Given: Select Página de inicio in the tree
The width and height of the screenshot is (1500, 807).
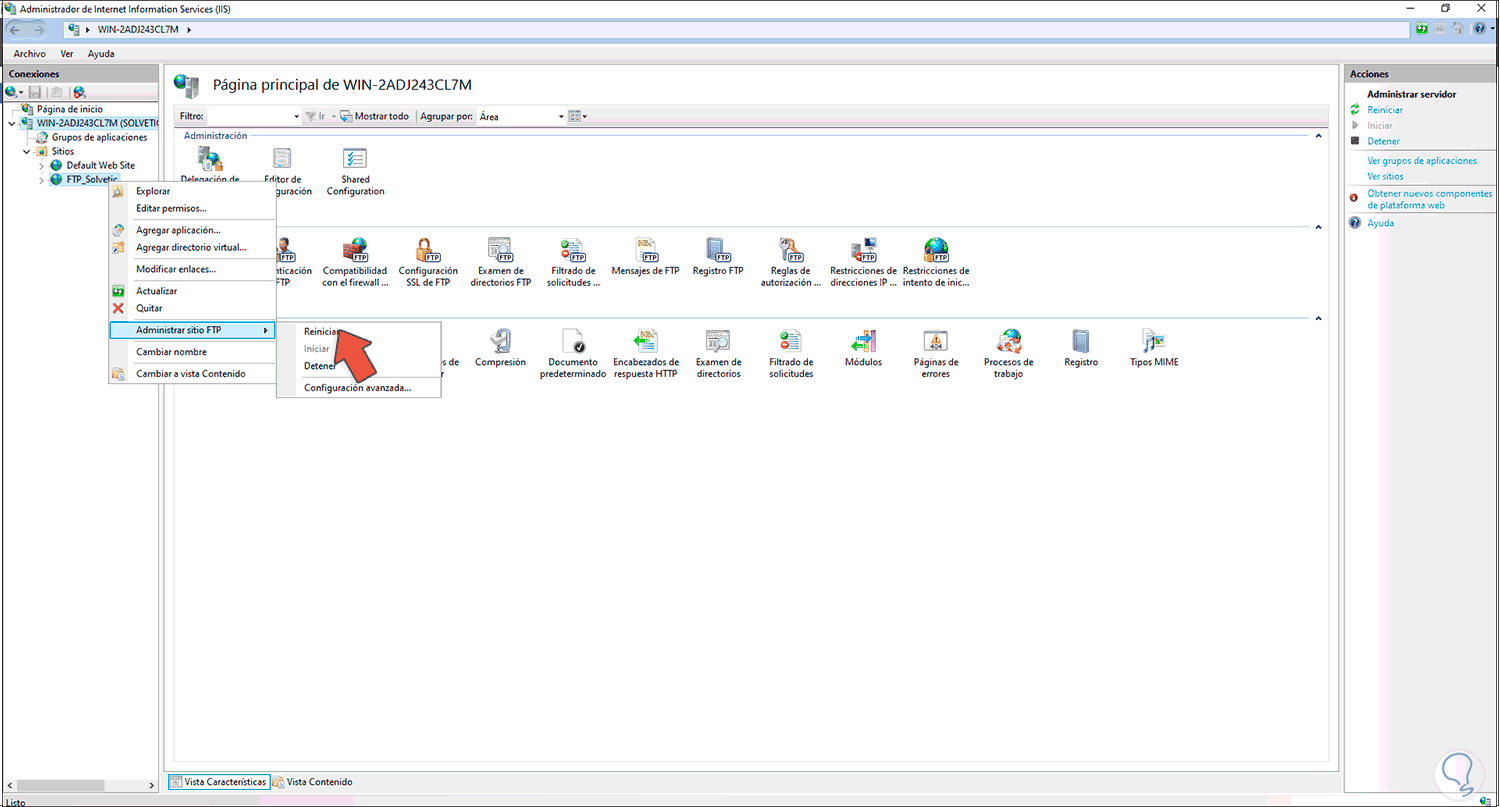Looking at the screenshot, I should point(69,109).
